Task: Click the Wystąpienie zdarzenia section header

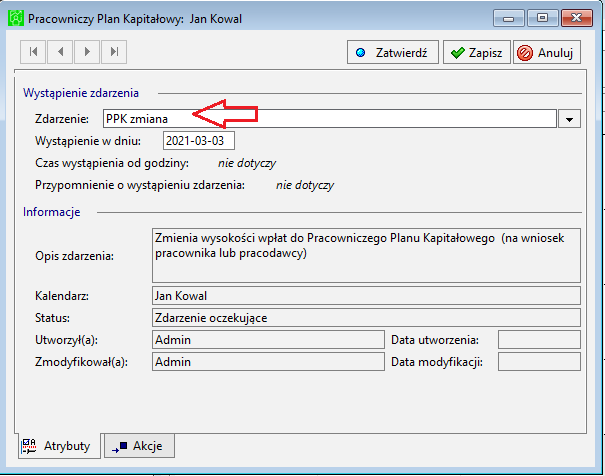Action: 81,93
